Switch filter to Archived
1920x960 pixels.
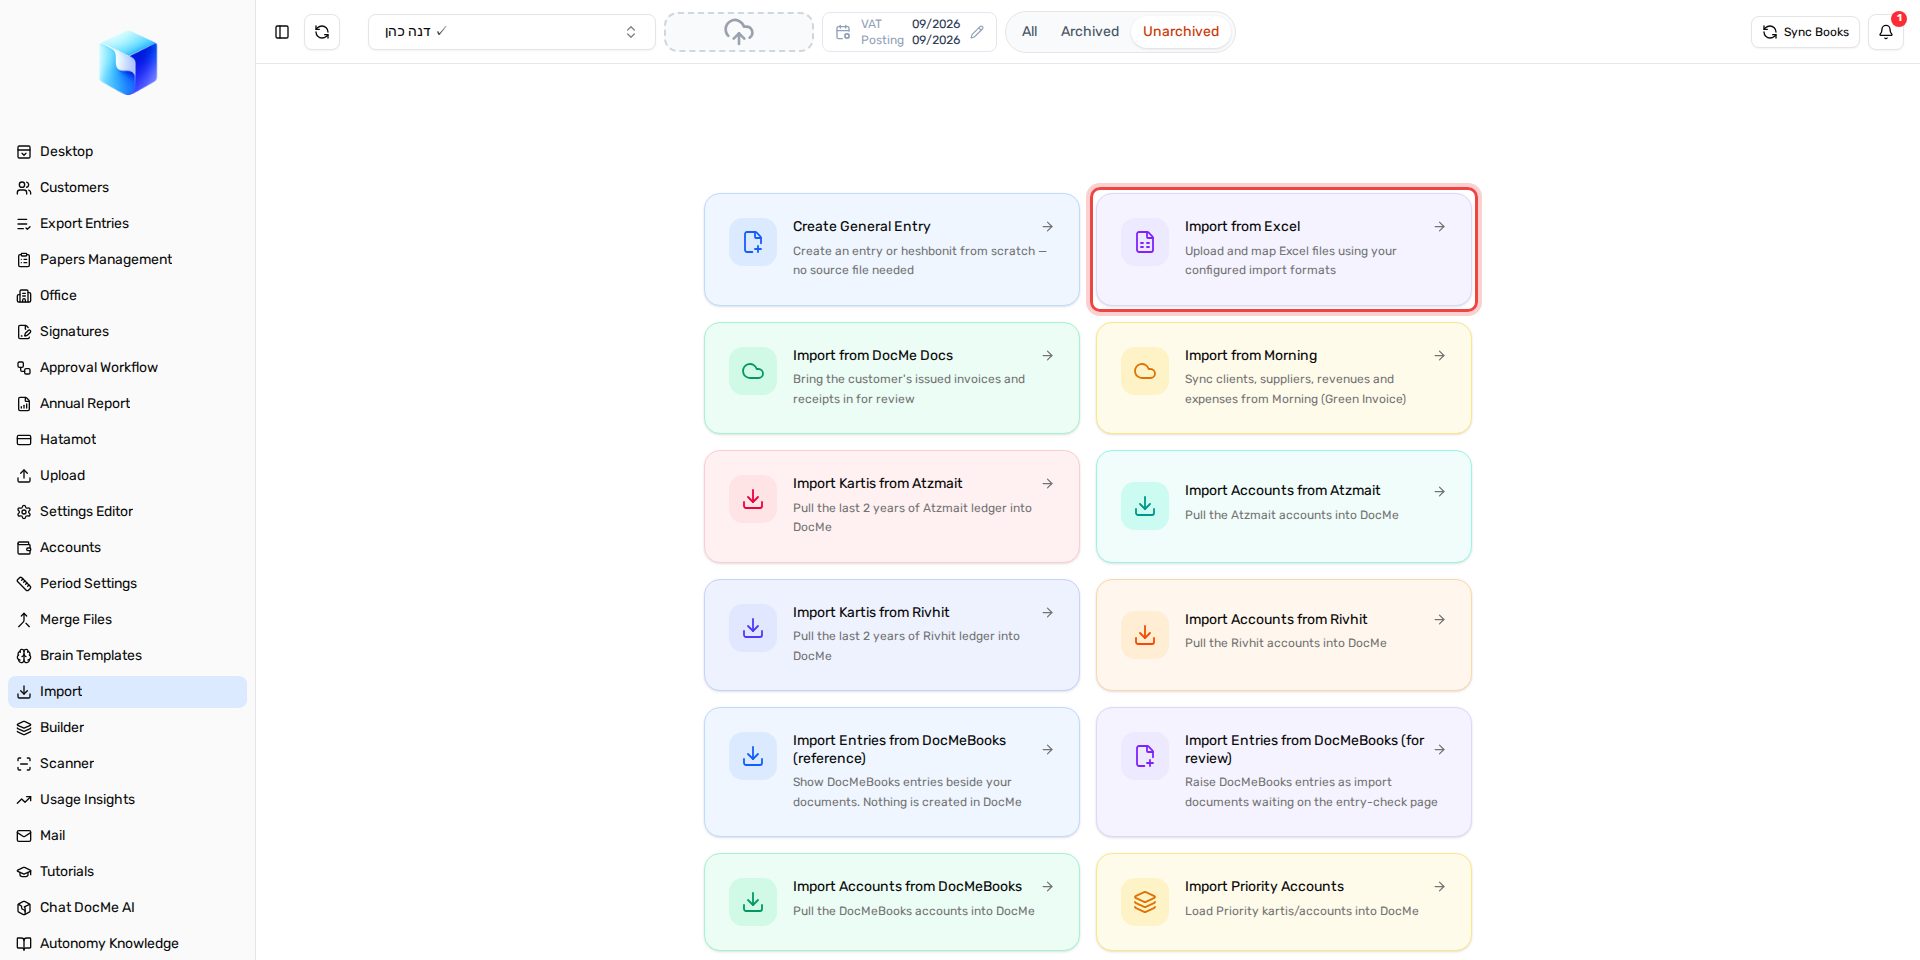click(1090, 32)
